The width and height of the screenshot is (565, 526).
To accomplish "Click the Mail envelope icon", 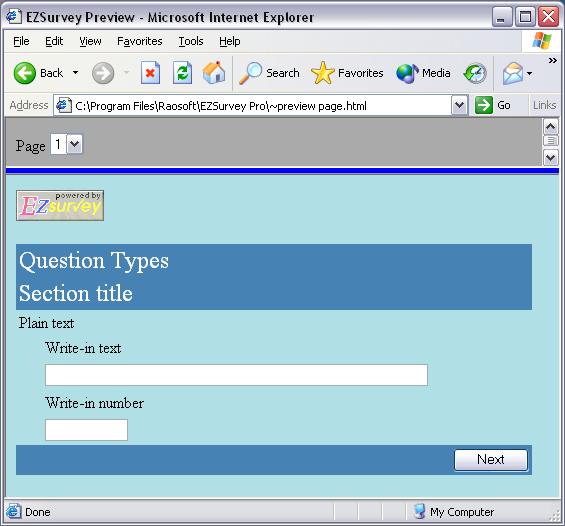I will [x=513, y=73].
